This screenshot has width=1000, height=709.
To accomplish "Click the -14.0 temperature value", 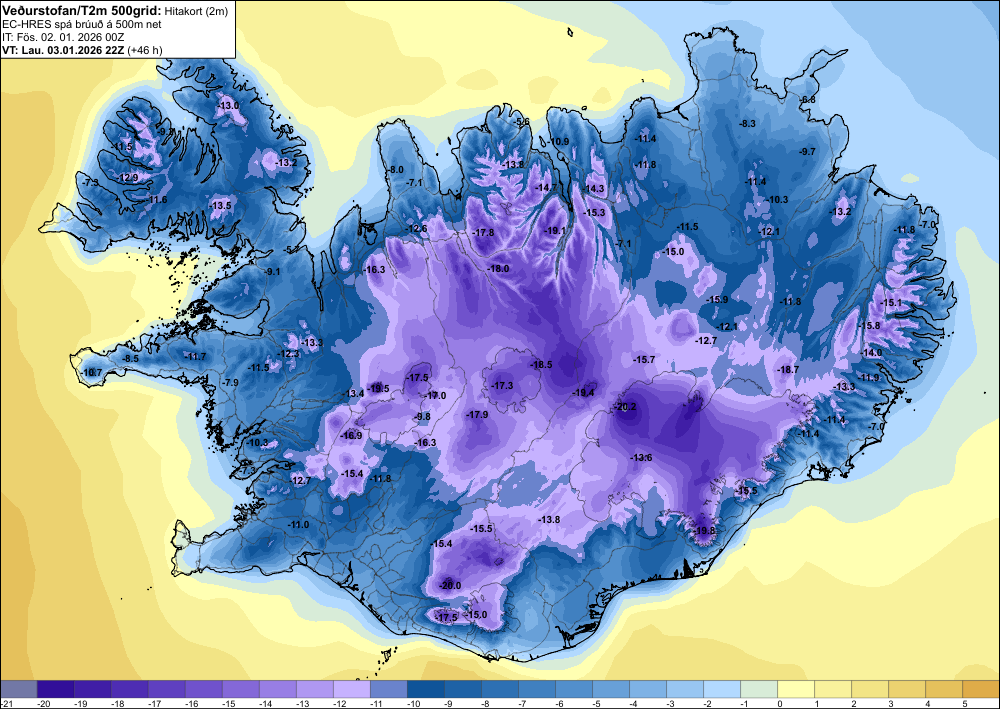I will (871, 353).
